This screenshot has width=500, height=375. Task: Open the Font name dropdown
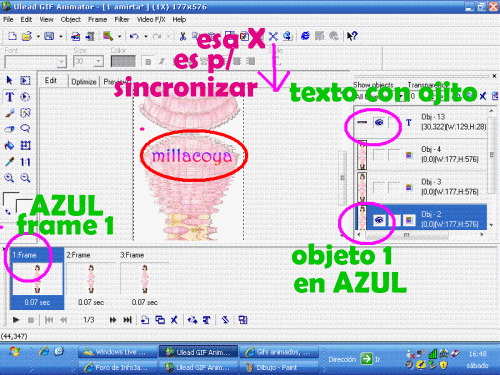[61, 62]
